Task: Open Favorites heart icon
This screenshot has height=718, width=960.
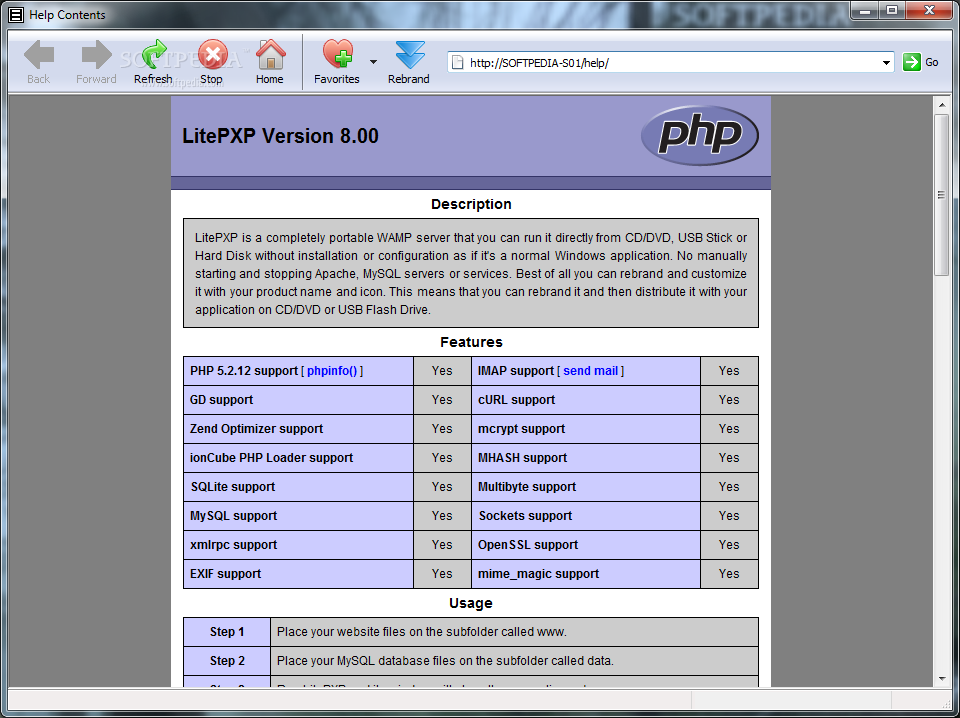Action: point(337,54)
